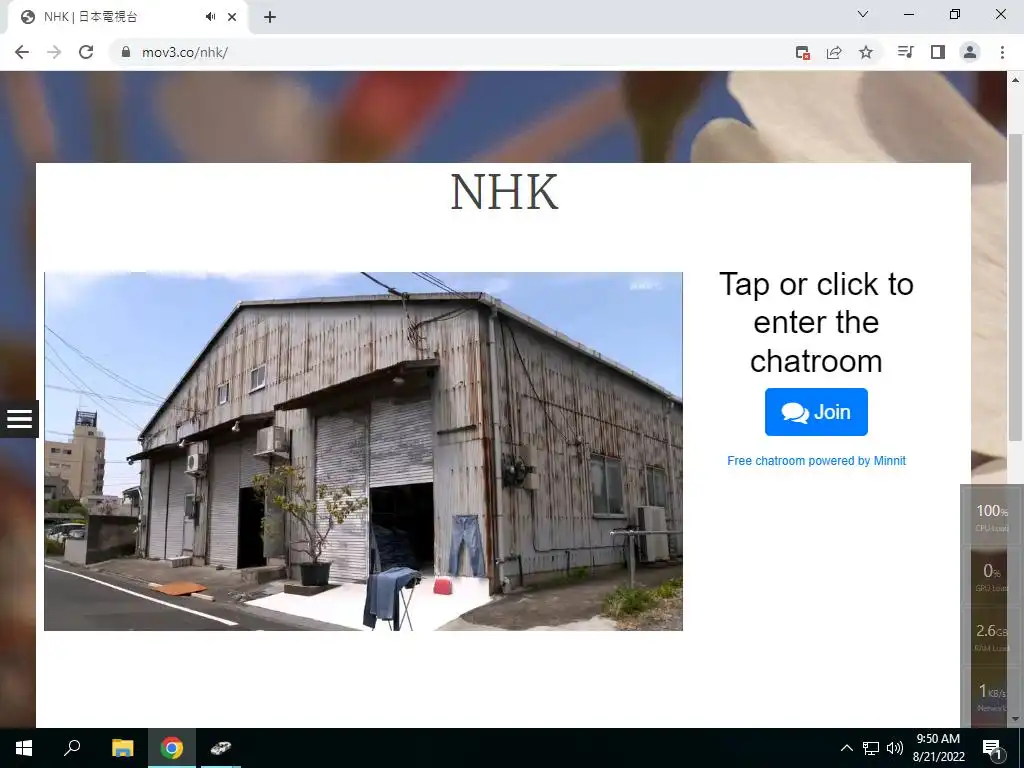
Task: Click the scrollbar down arrow
Action: (1015, 719)
